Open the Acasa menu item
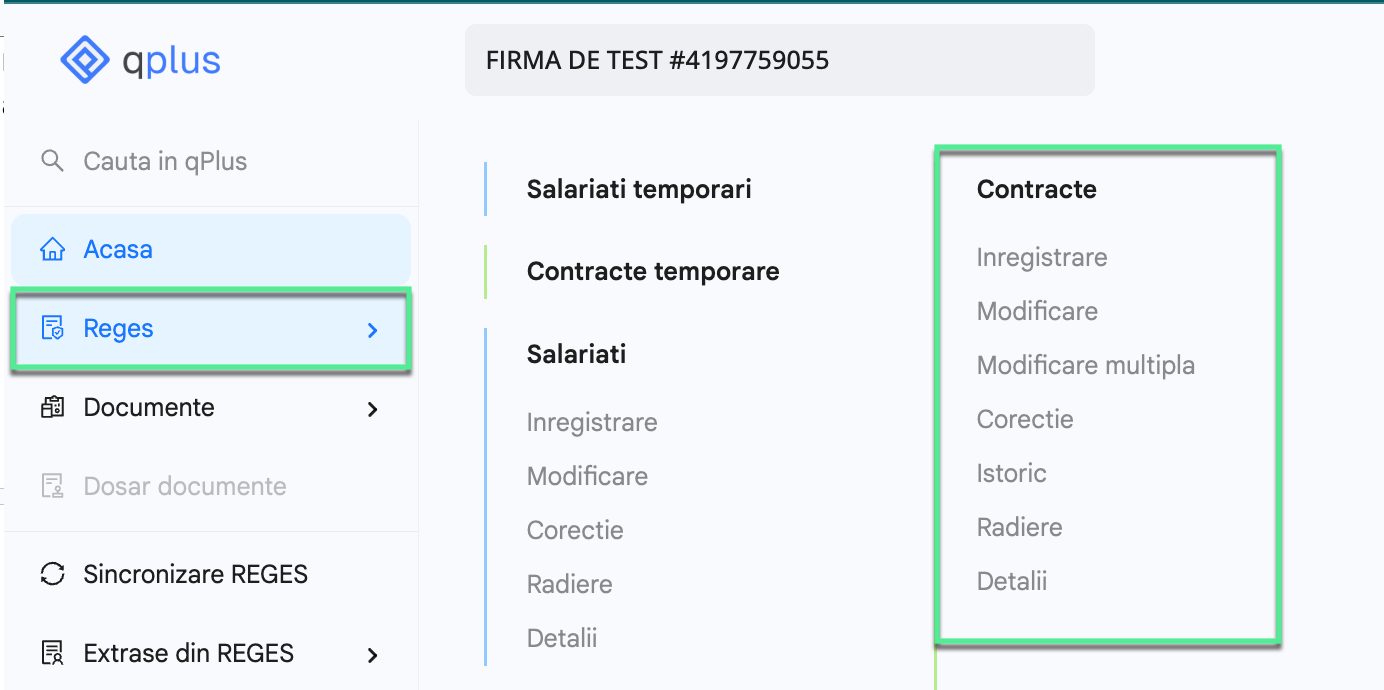The width and height of the screenshot is (1384, 690). click(117, 249)
